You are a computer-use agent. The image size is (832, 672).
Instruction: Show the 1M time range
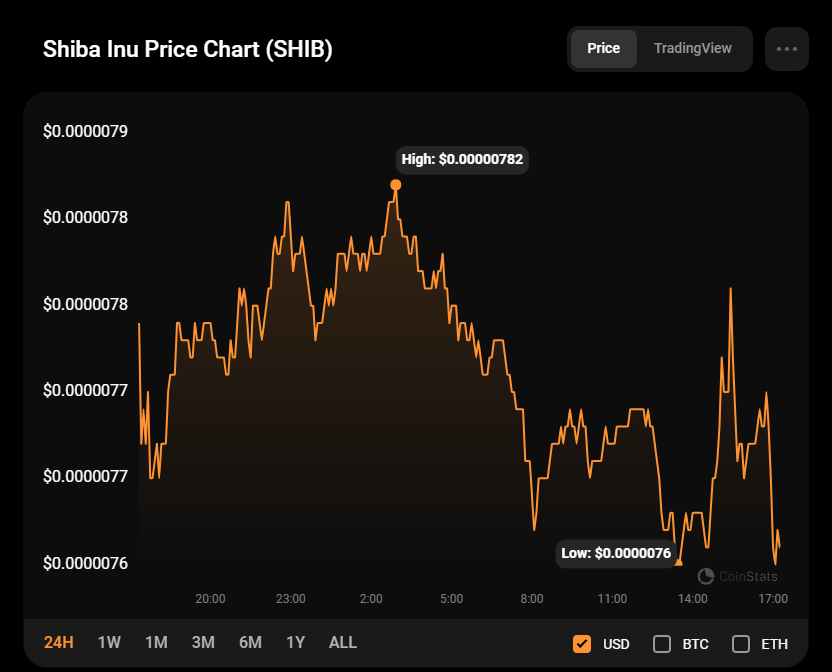coord(156,642)
